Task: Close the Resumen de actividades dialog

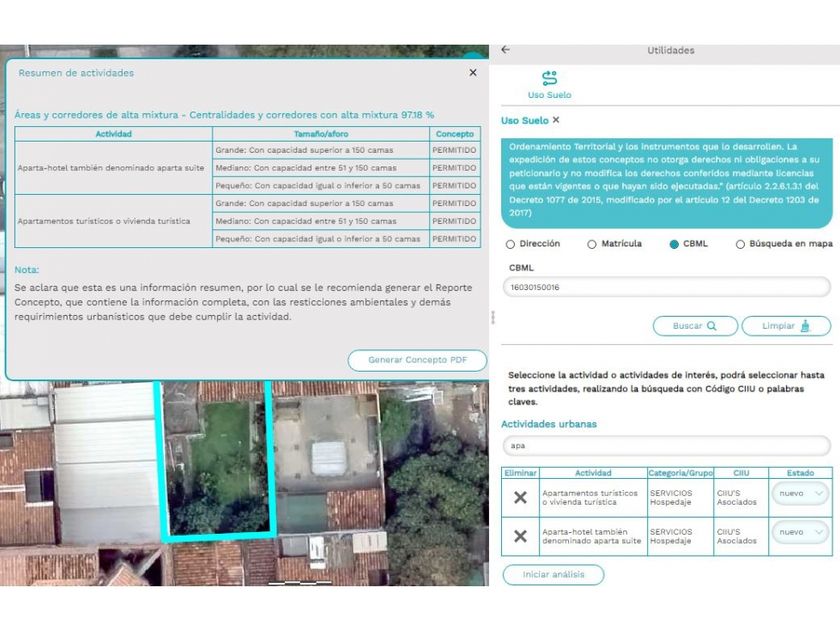Action: tap(473, 73)
